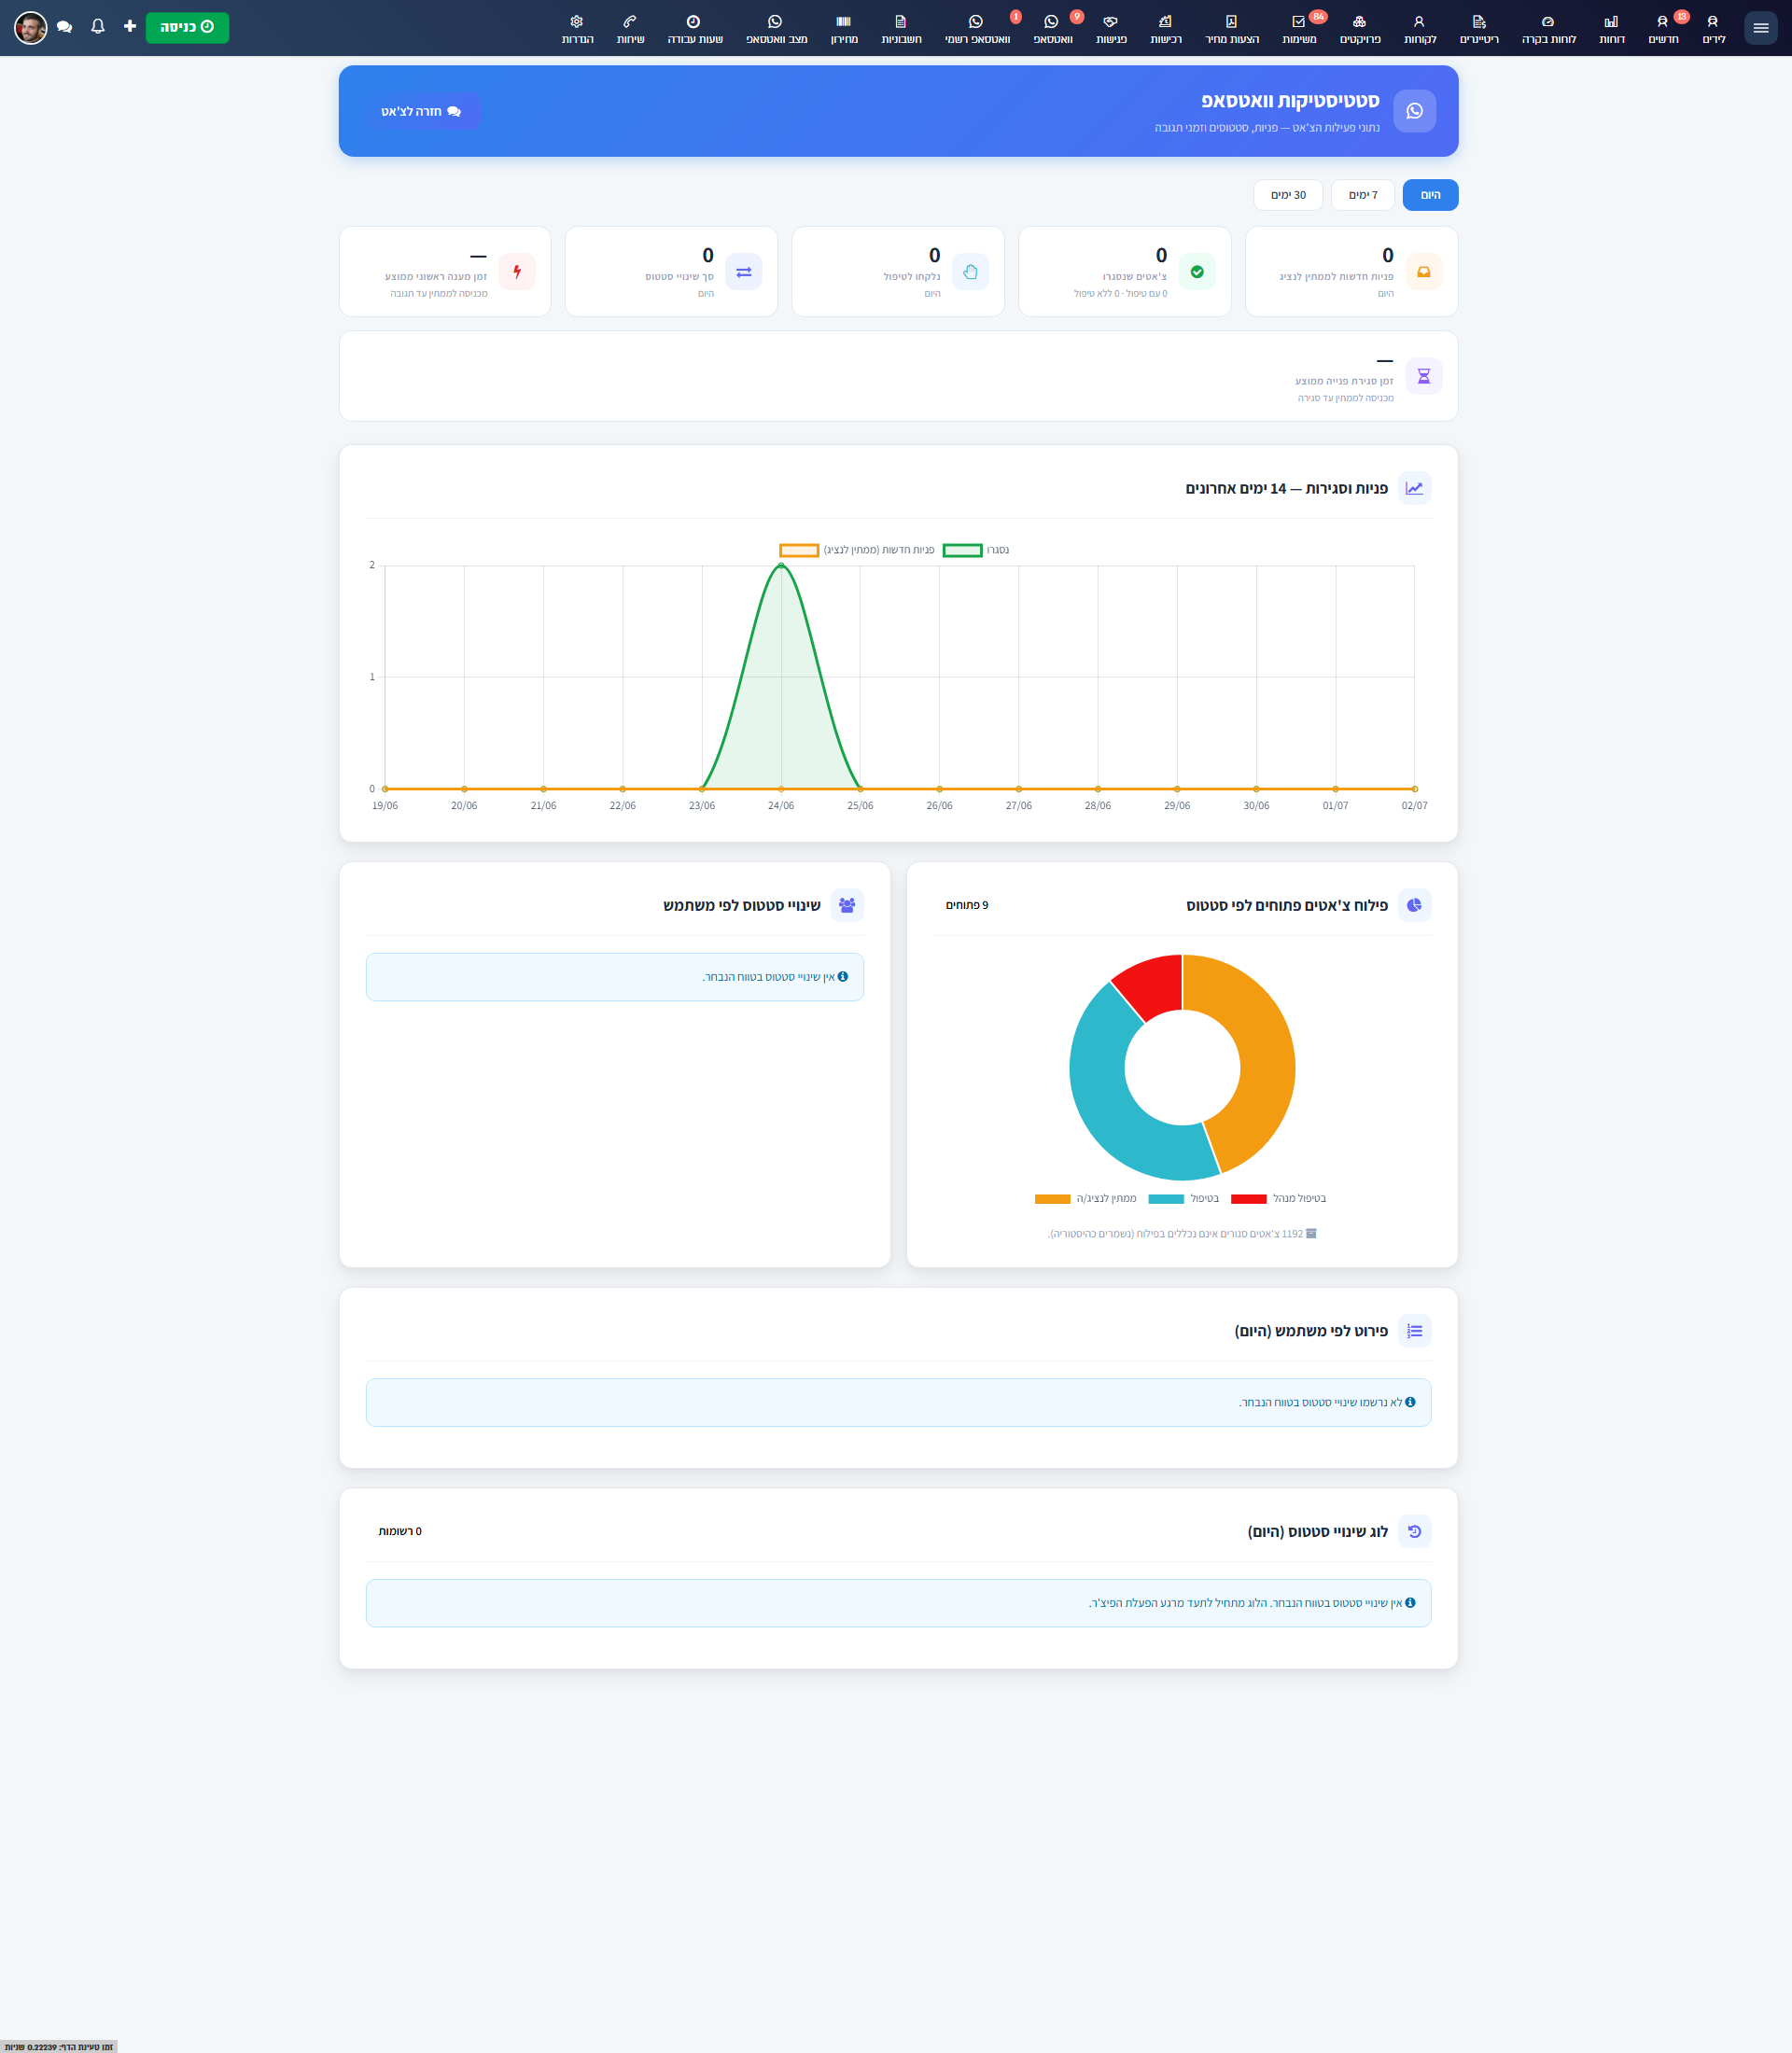1792x2053 pixels.
Task: Click the notifications bell icon
Action: (x=98, y=27)
